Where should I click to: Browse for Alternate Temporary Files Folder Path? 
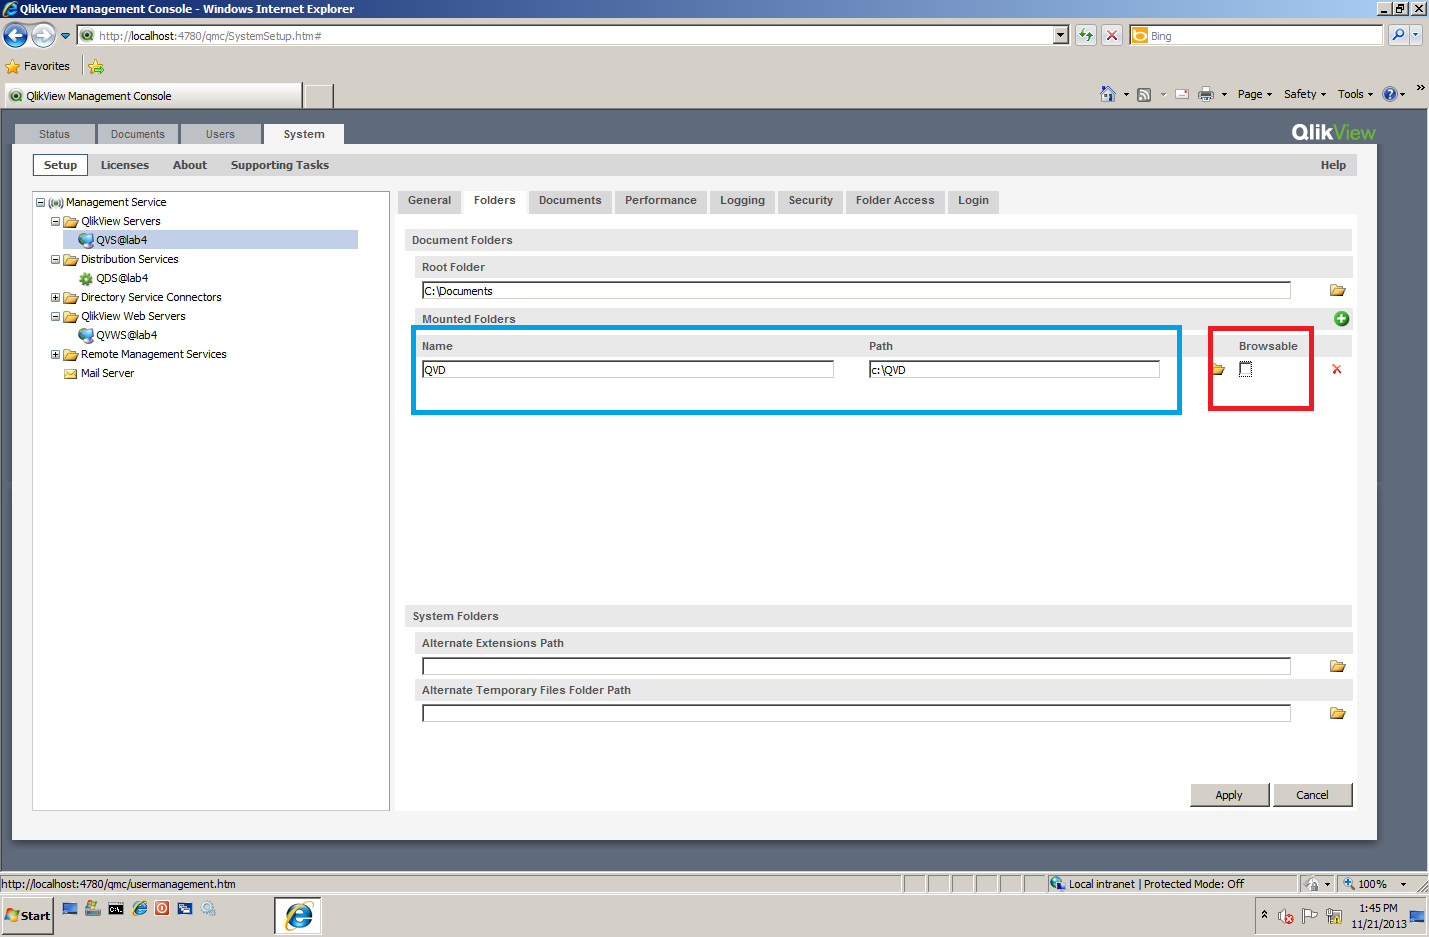1338,713
